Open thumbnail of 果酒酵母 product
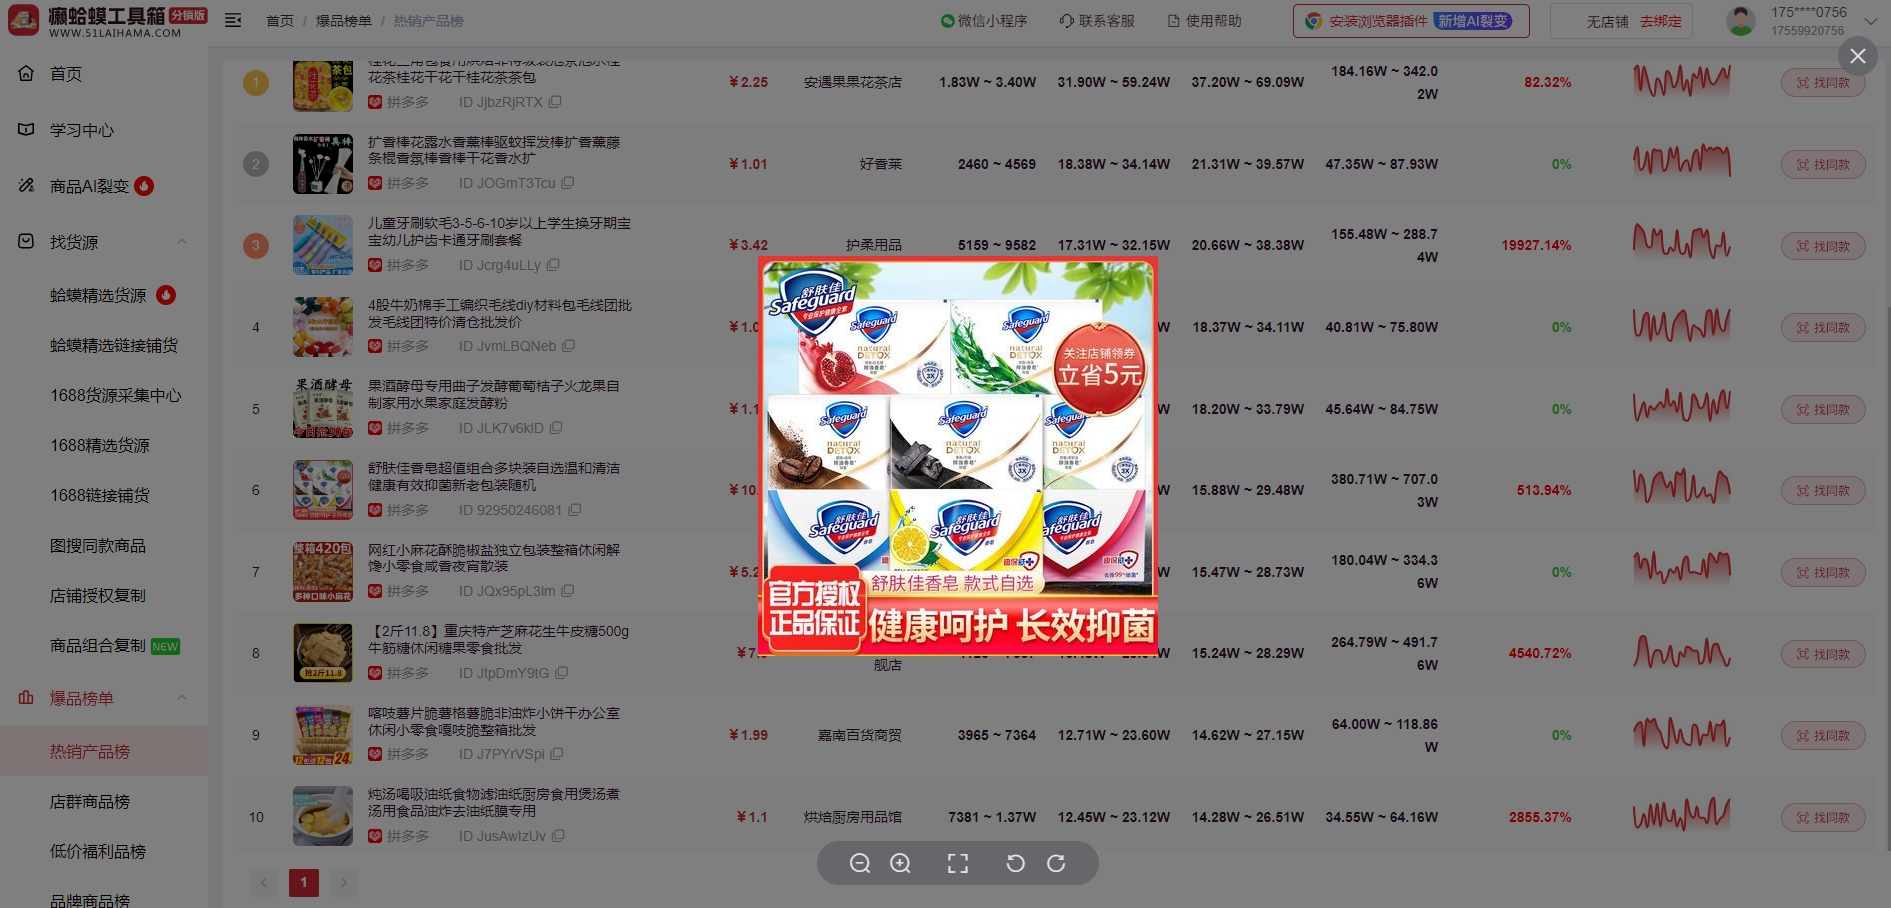Image resolution: width=1891 pixels, height=908 pixels. (322, 408)
